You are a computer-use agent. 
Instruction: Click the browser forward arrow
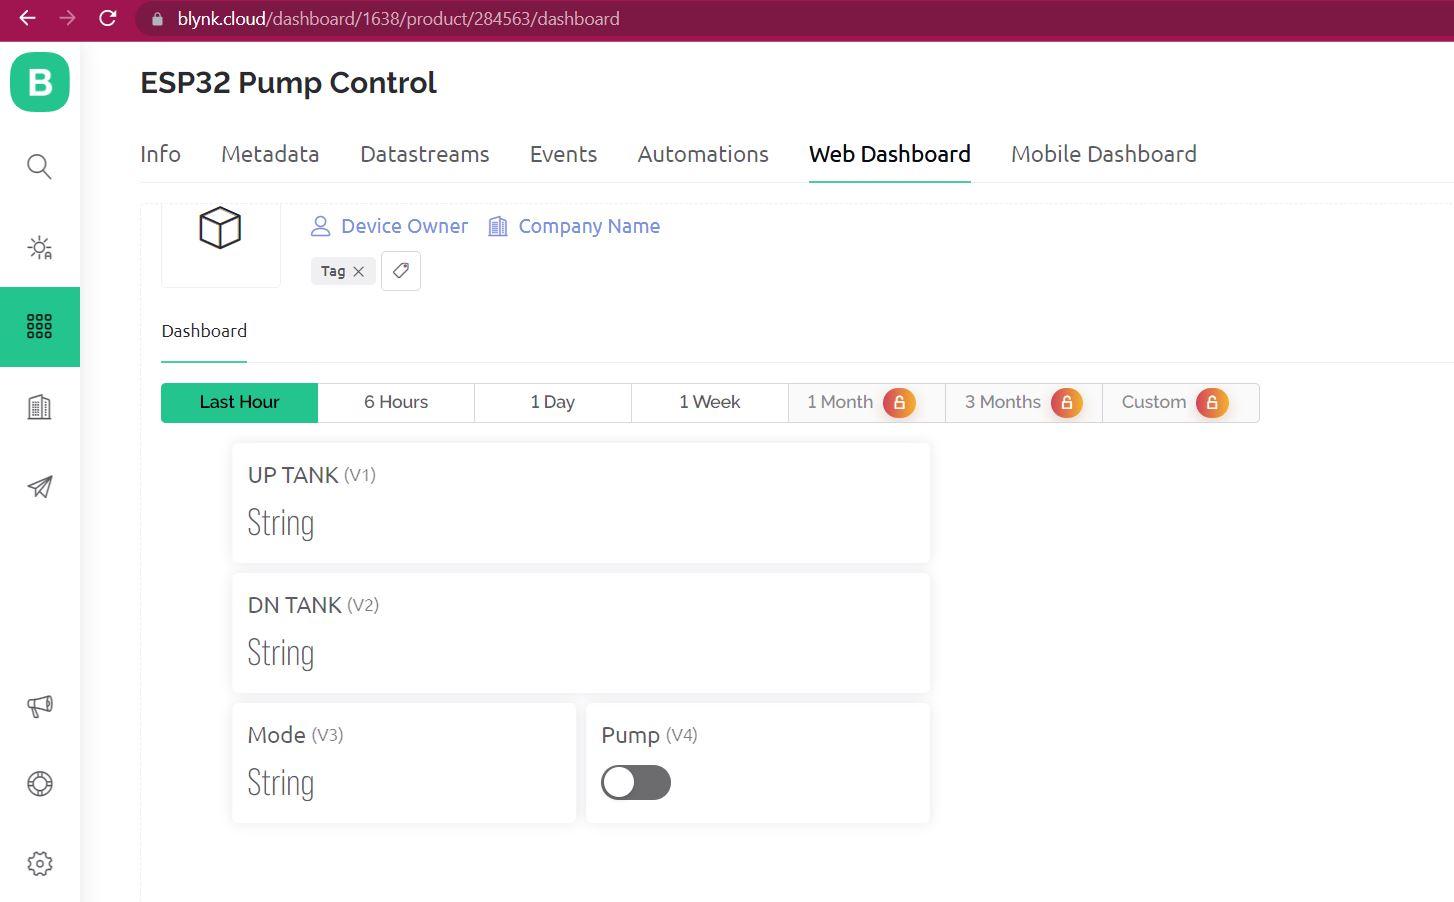[x=67, y=18]
